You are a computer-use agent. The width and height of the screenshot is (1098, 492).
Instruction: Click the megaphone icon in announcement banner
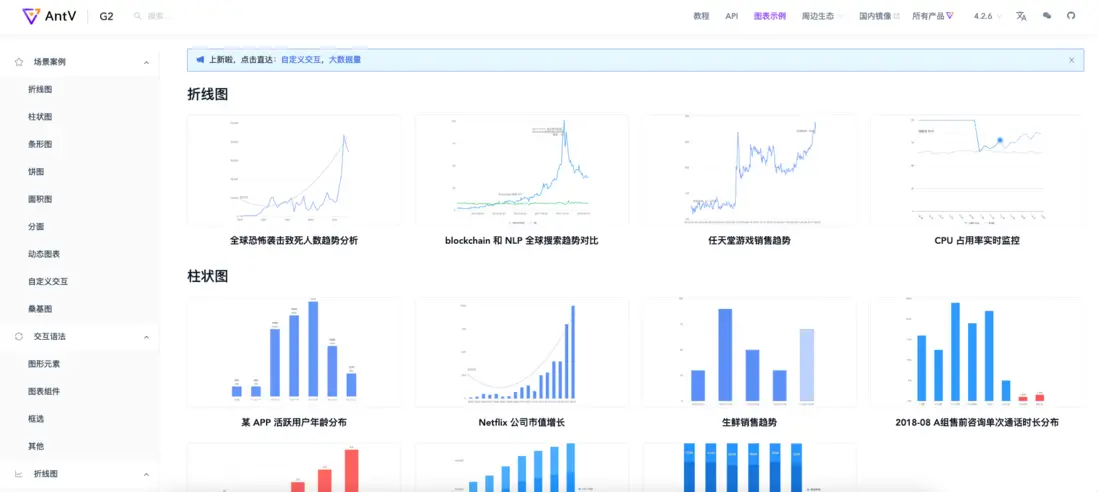200,60
